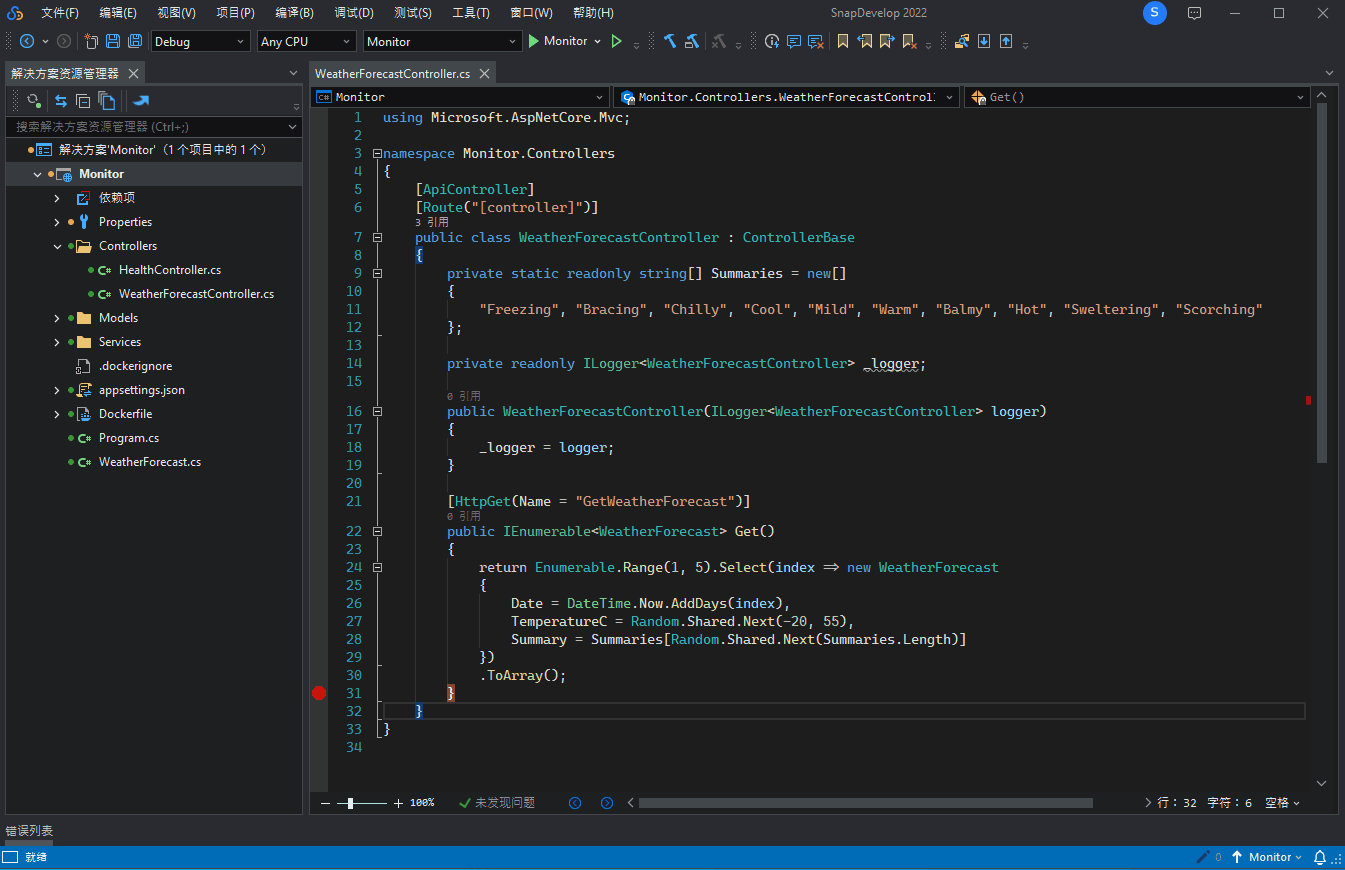Click the editor zoom slider handle
Image resolution: width=1345 pixels, height=870 pixels.
350,803
